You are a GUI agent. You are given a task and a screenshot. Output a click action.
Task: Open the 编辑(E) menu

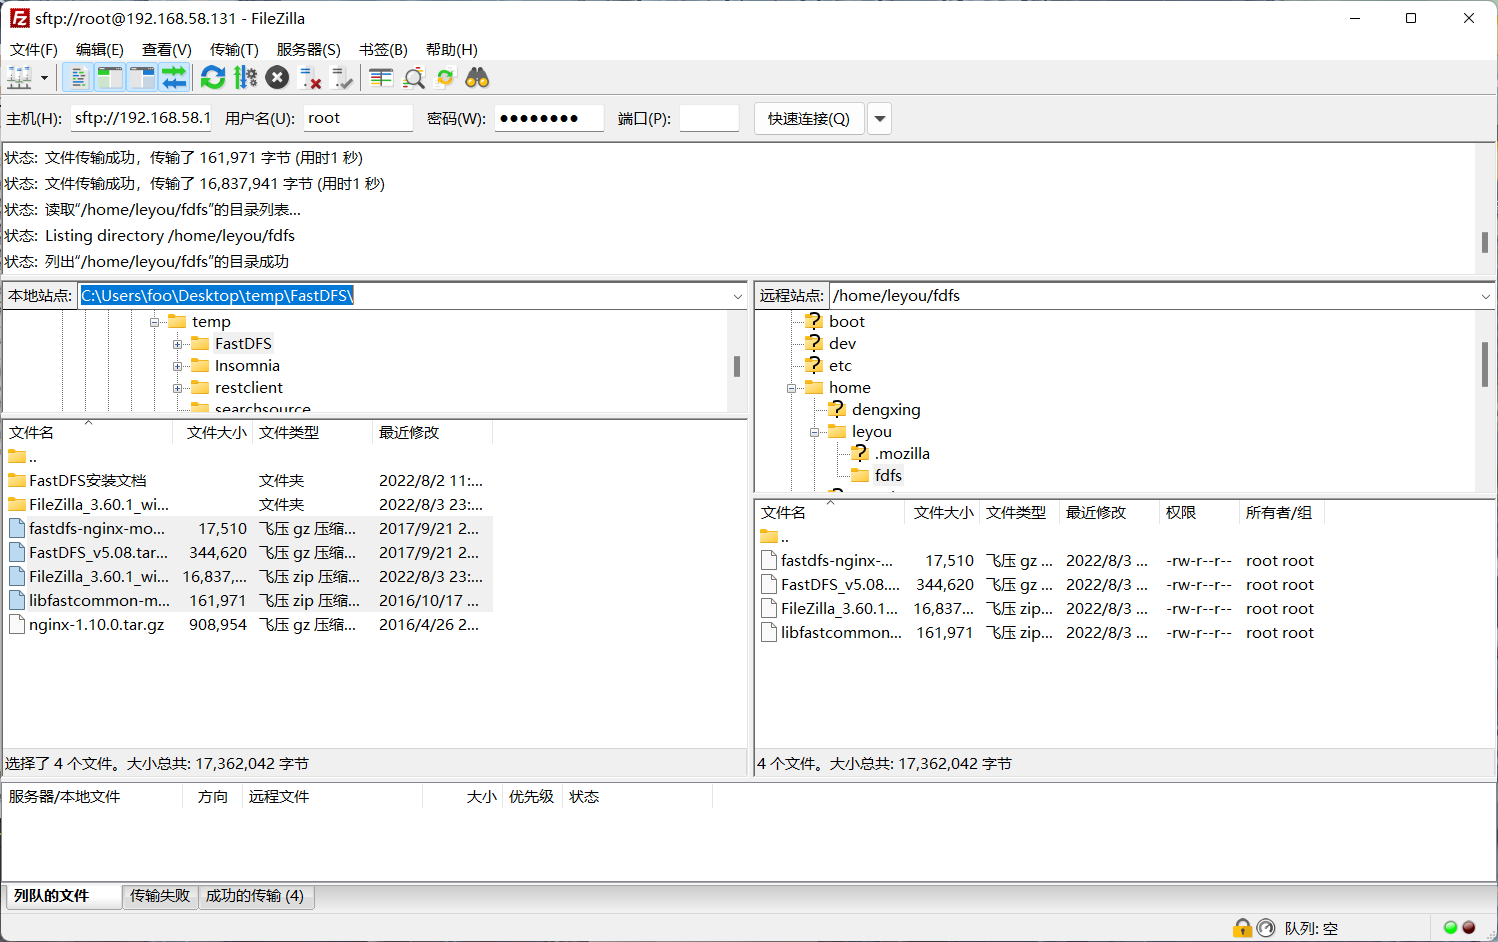[100, 49]
